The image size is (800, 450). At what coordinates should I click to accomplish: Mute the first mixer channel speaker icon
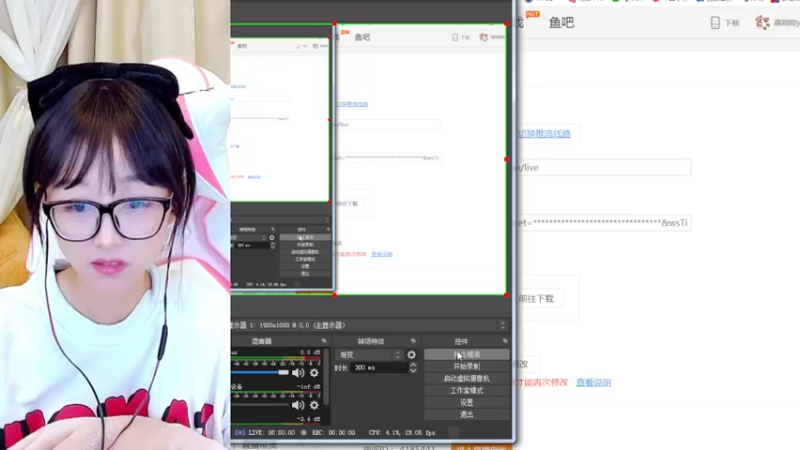click(298, 373)
